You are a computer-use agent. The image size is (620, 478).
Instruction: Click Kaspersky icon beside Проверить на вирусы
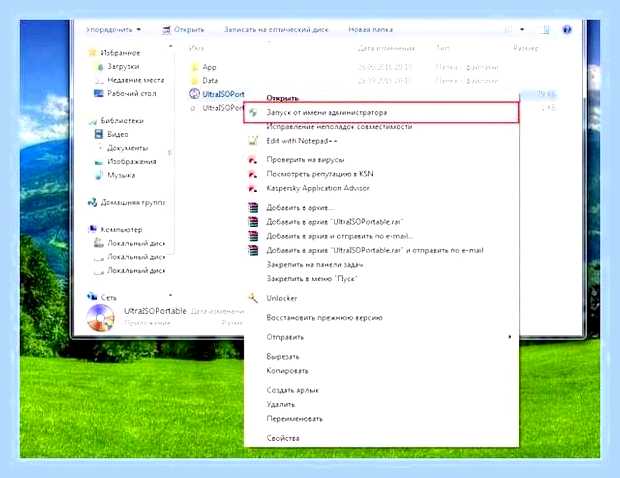[253, 160]
